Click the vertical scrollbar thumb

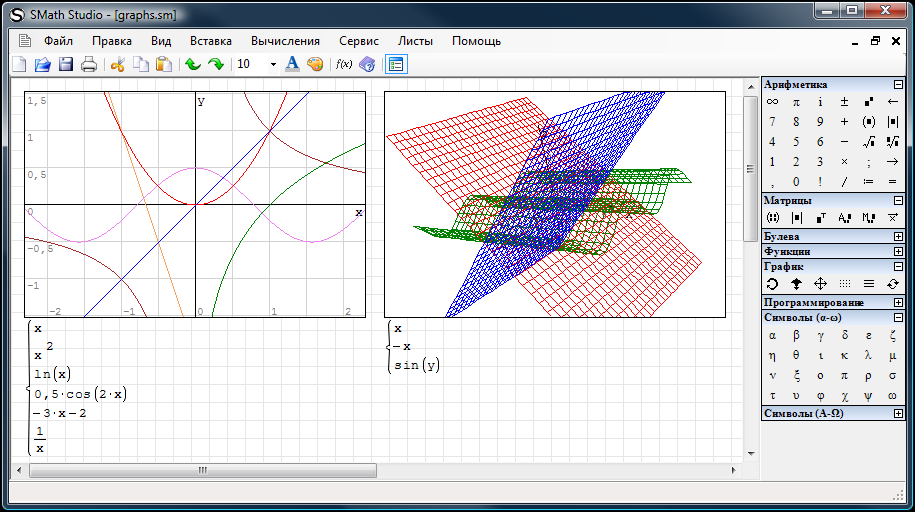[x=750, y=169]
